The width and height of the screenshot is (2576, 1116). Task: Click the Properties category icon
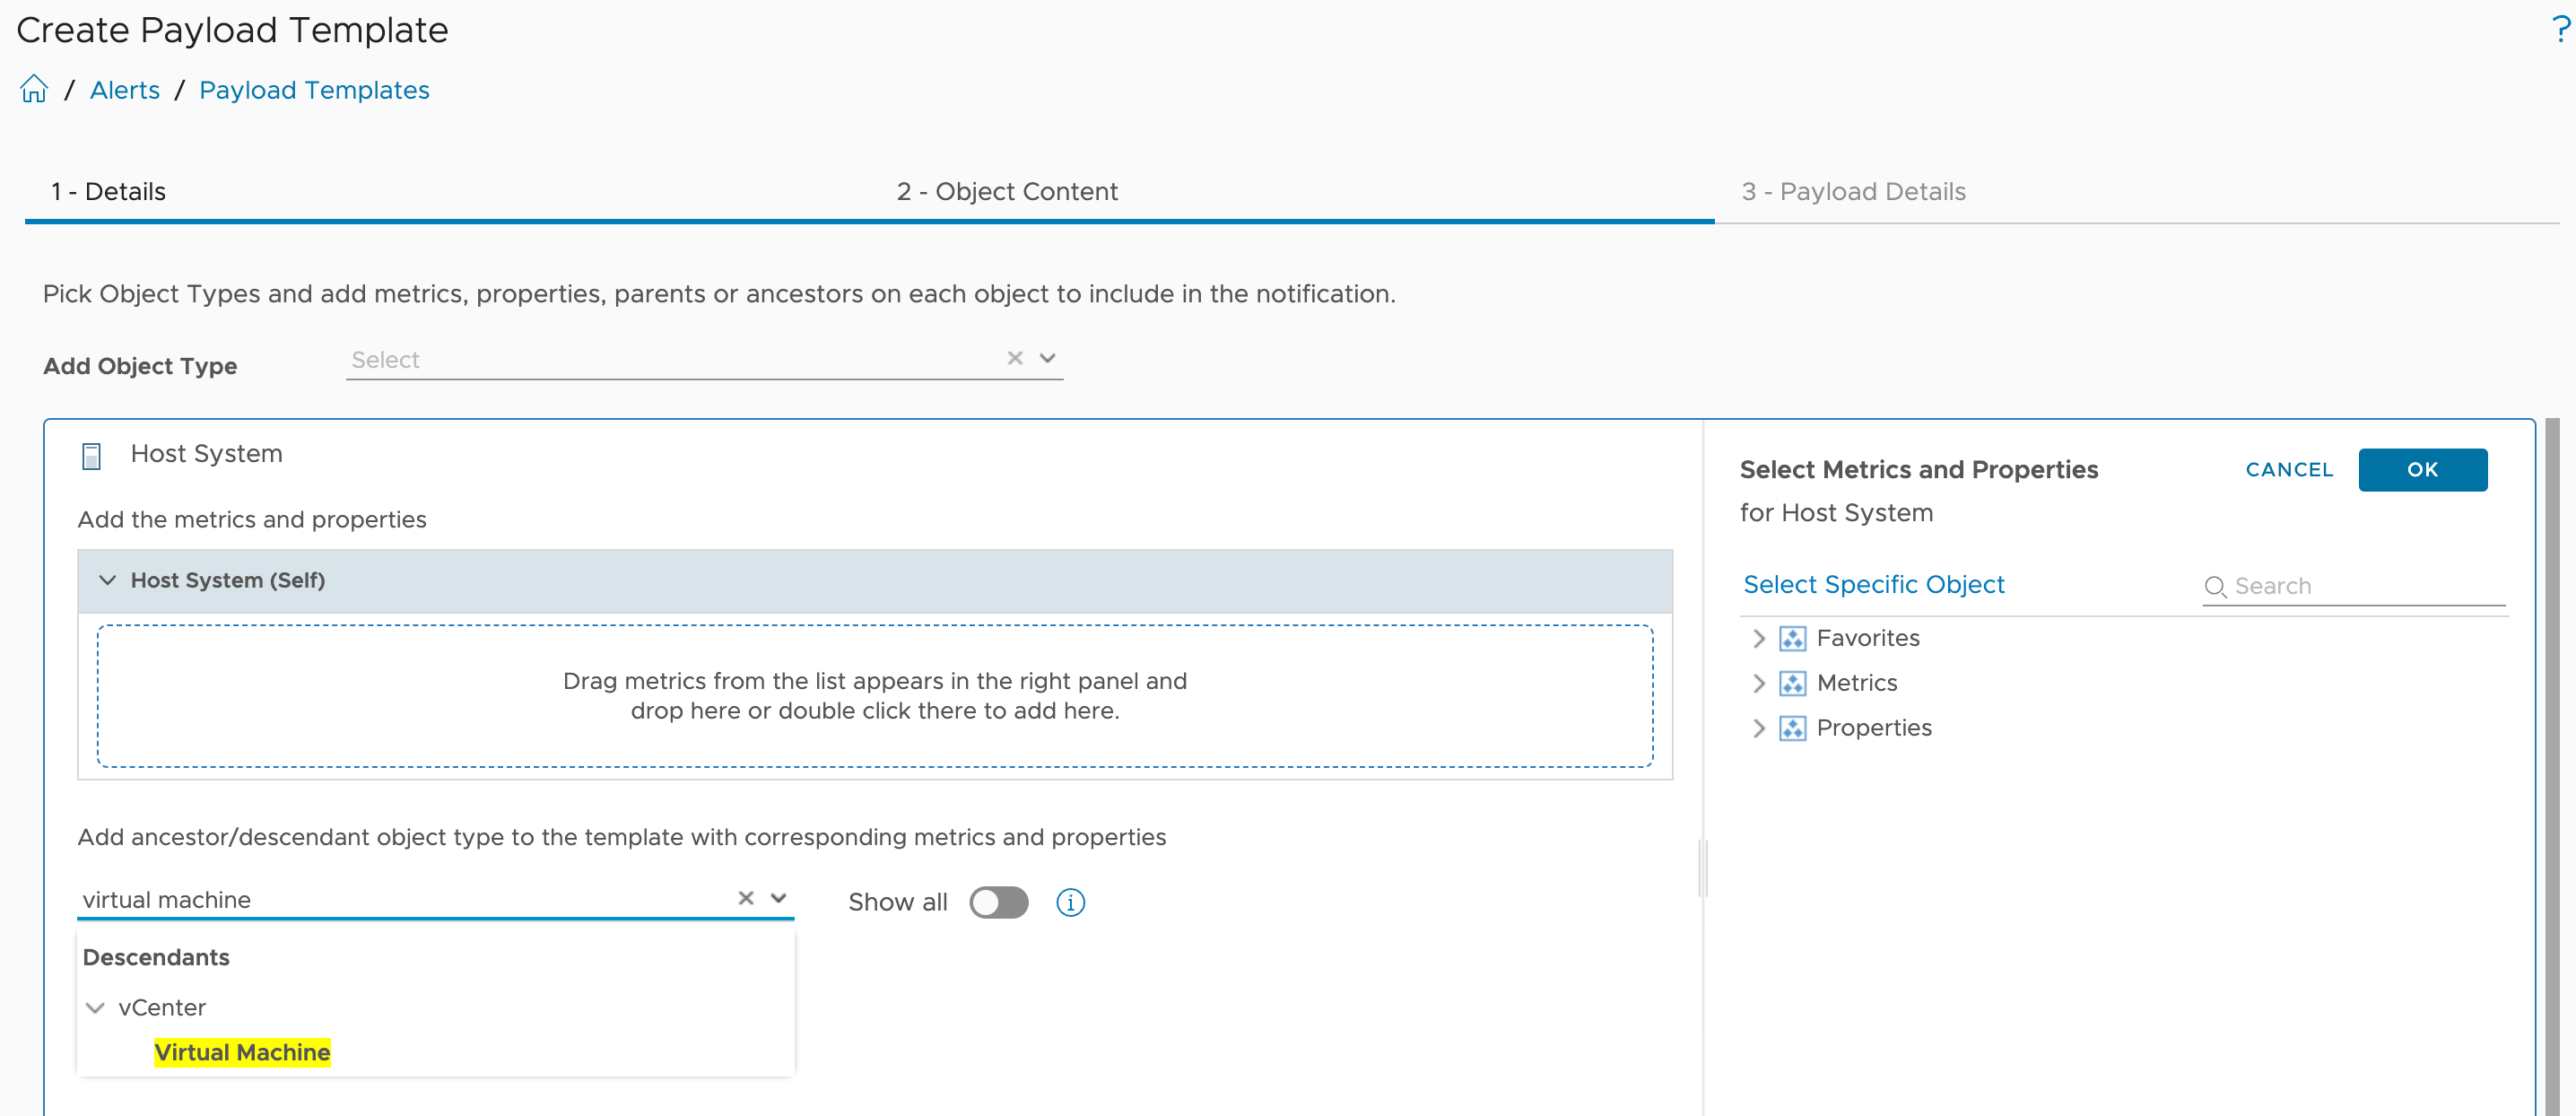click(1793, 728)
